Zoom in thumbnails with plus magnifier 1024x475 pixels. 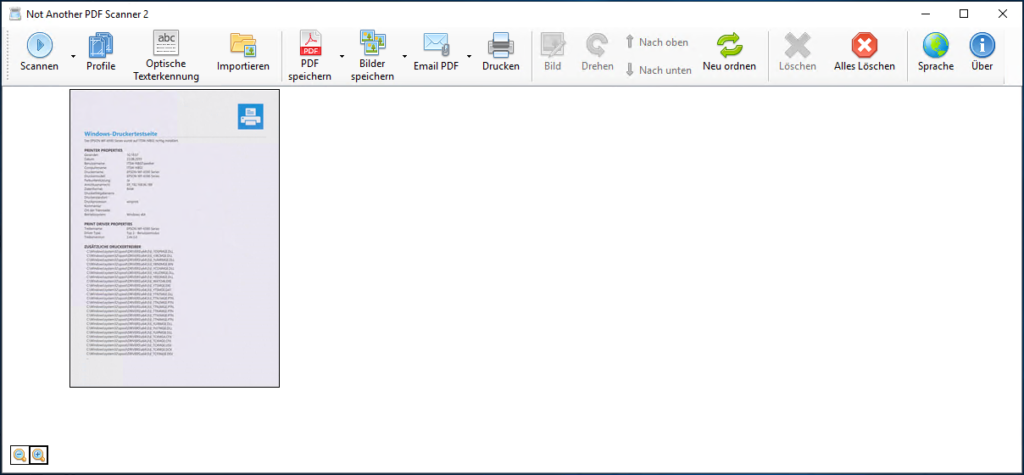[x=39, y=455]
